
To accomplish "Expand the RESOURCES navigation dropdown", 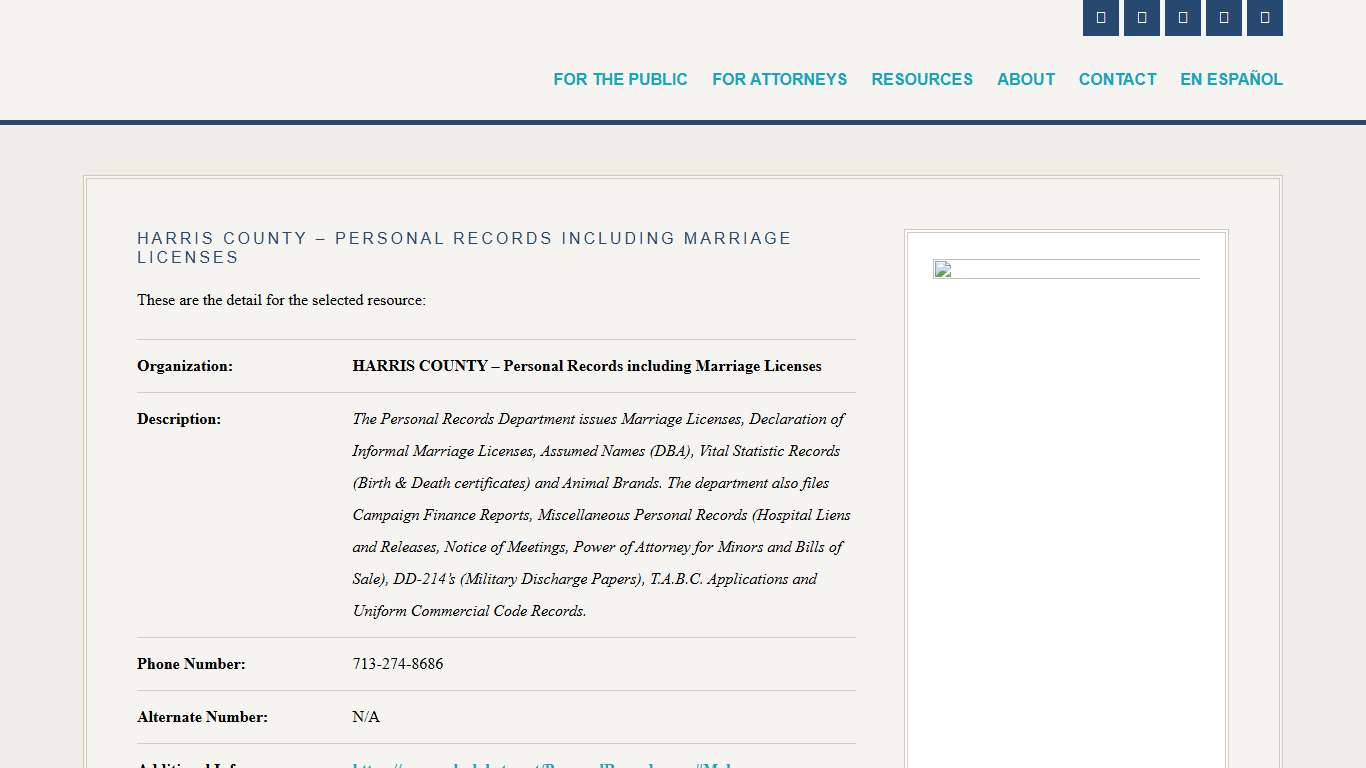I will [x=922, y=79].
